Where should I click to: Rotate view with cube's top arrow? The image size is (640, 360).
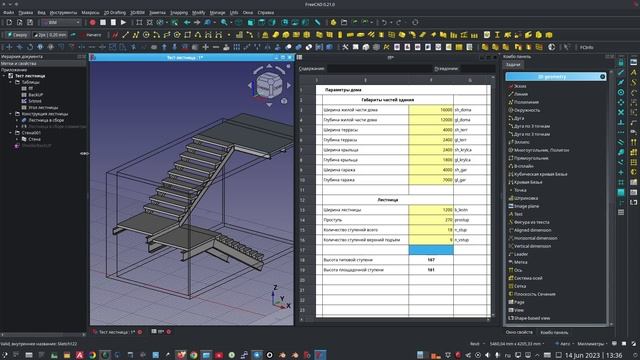tap(269, 66)
